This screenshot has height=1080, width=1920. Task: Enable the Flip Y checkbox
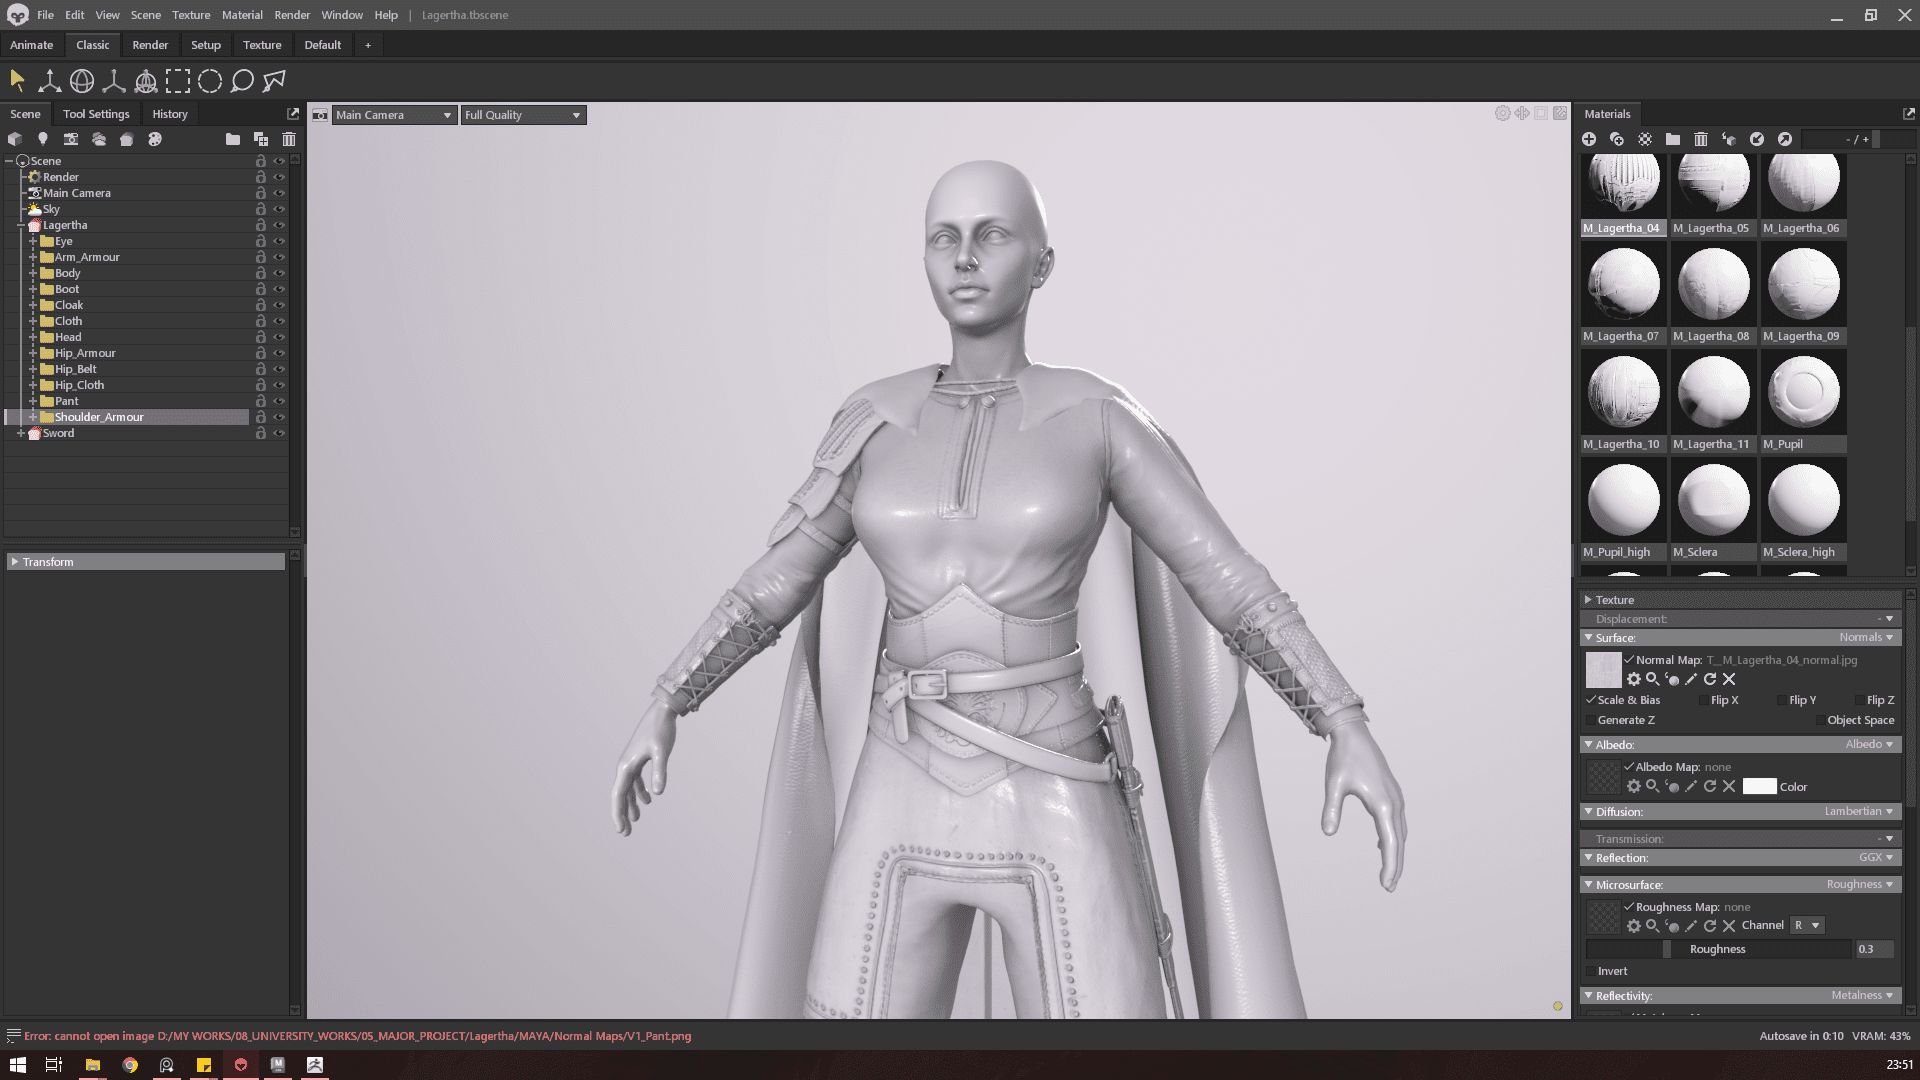pyautogui.click(x=1782, y=700)
